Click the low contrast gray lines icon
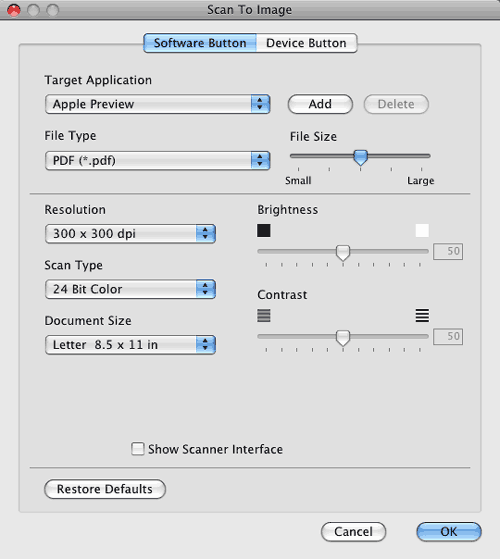The image size is (500, 559). pos(264,316)
